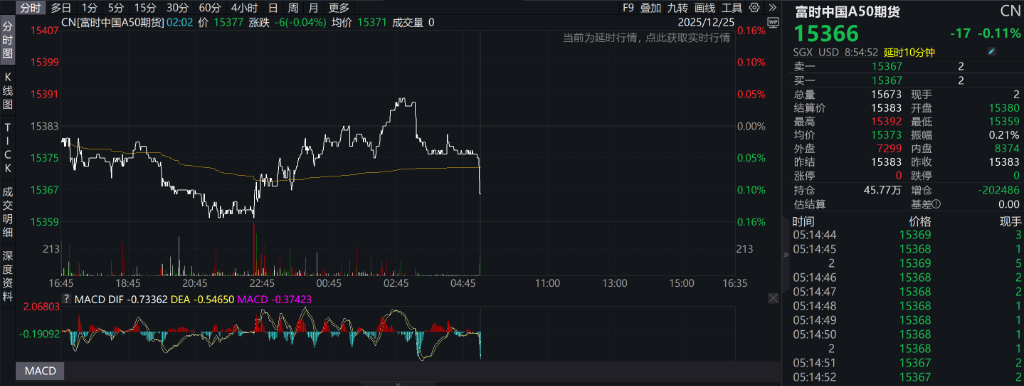Click the pencil edit icon beside 延时10分钟

coord(991,51)
